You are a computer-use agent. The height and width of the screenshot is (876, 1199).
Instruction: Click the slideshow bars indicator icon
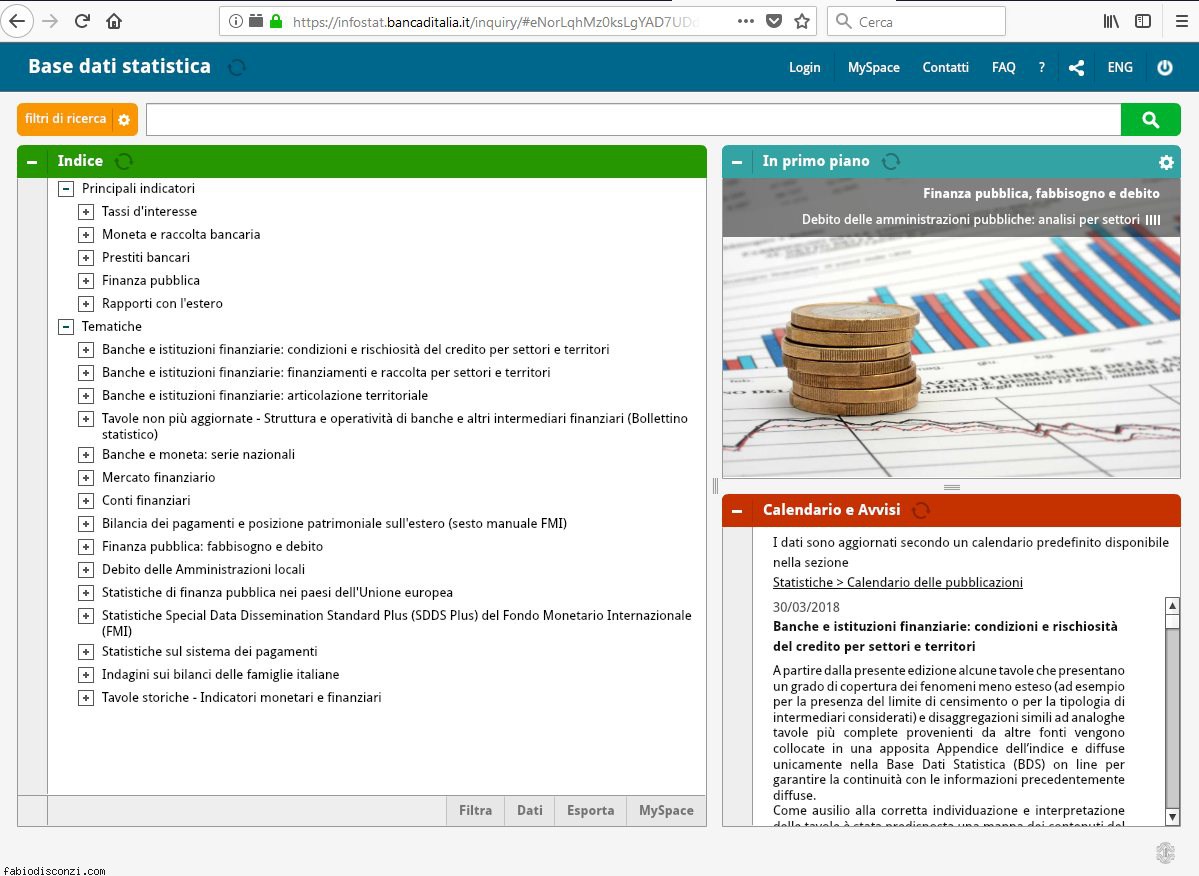pos(1153,219)
